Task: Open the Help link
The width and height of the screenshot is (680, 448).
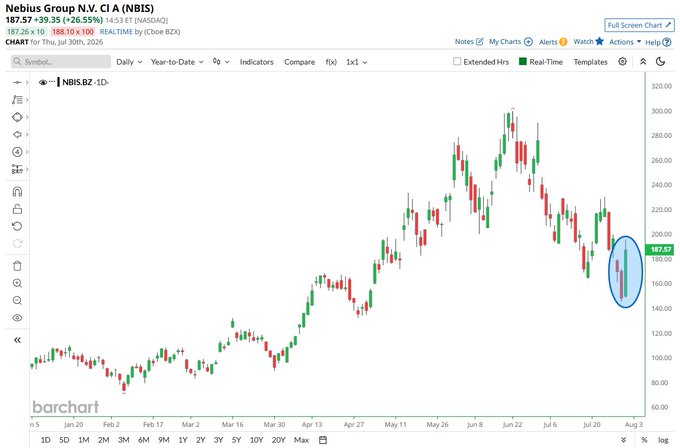Action: [x=658, y=42]
